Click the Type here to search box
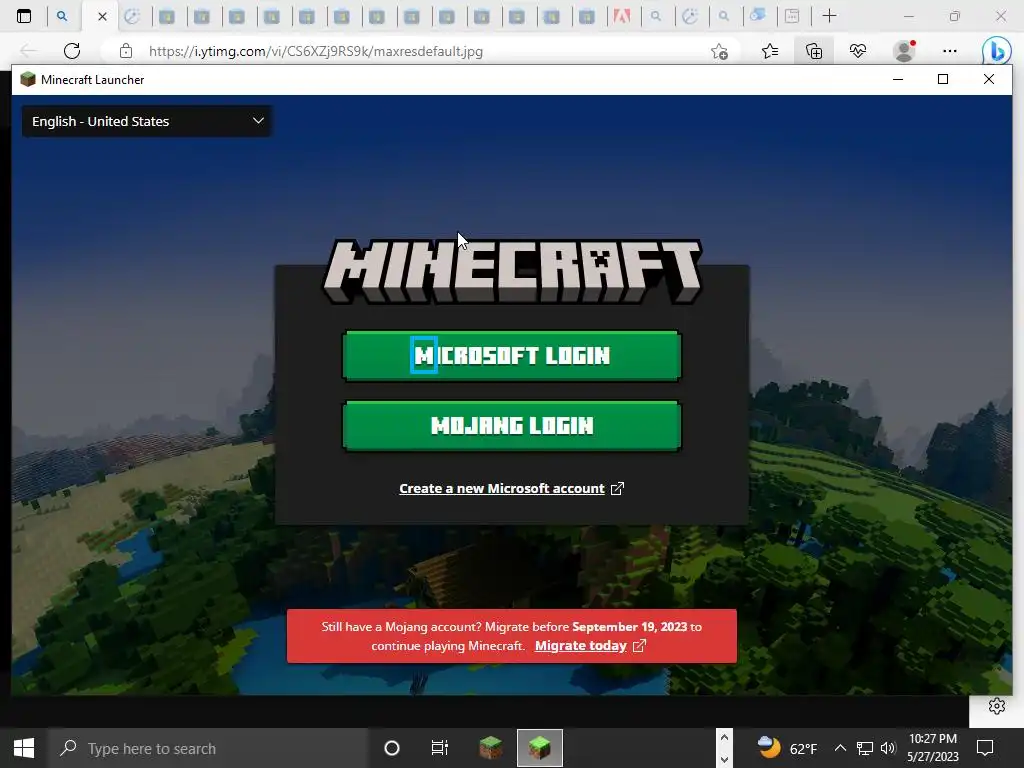 [209, 748]
